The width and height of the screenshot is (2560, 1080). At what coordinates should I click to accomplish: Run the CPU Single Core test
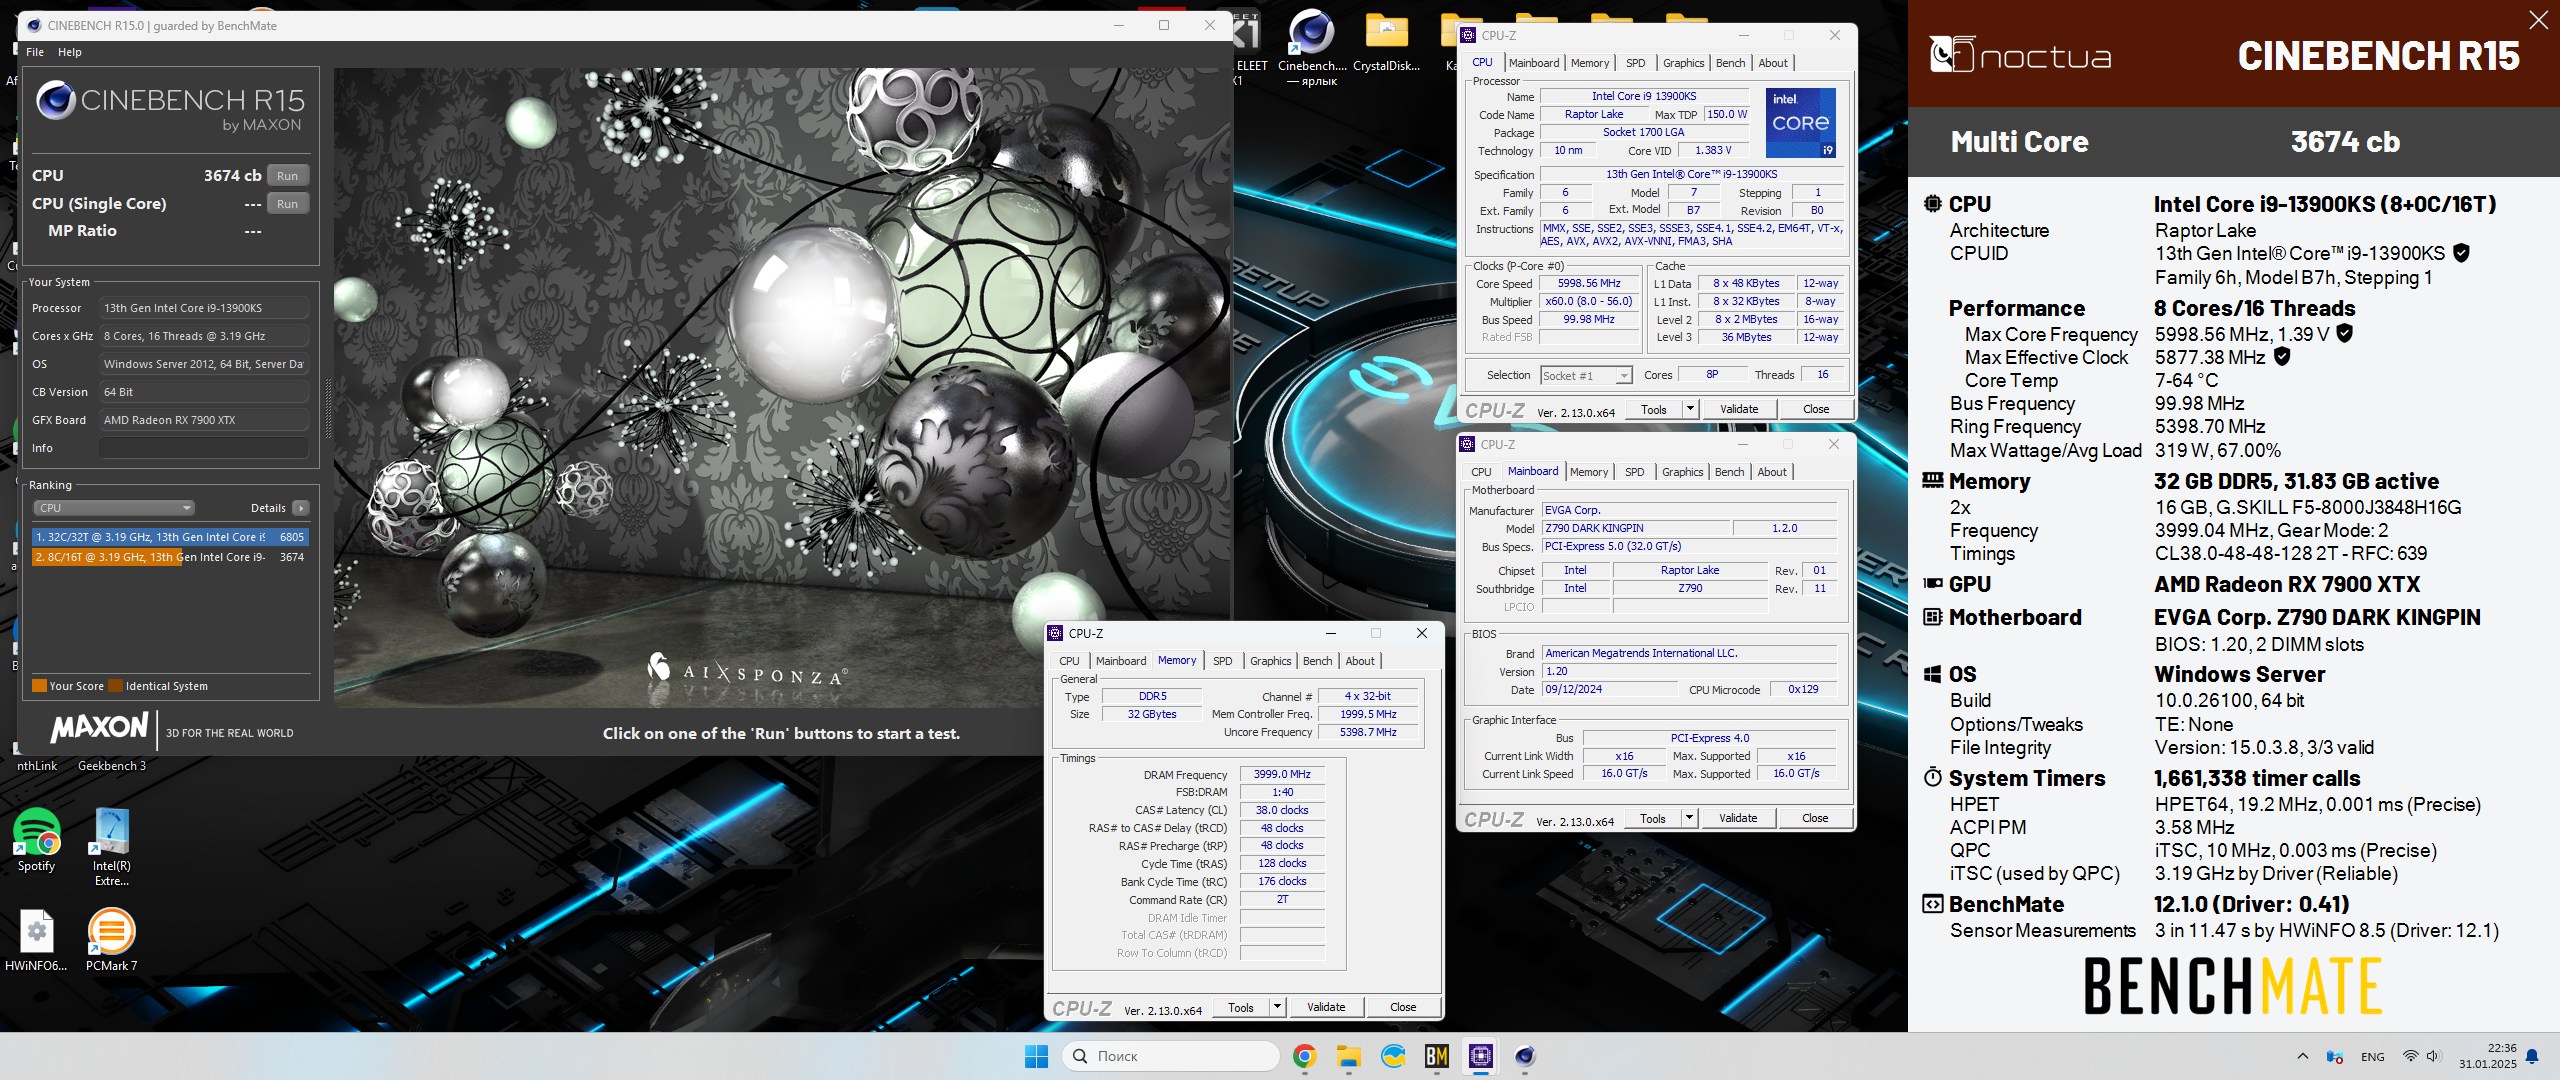coord(288,204)
